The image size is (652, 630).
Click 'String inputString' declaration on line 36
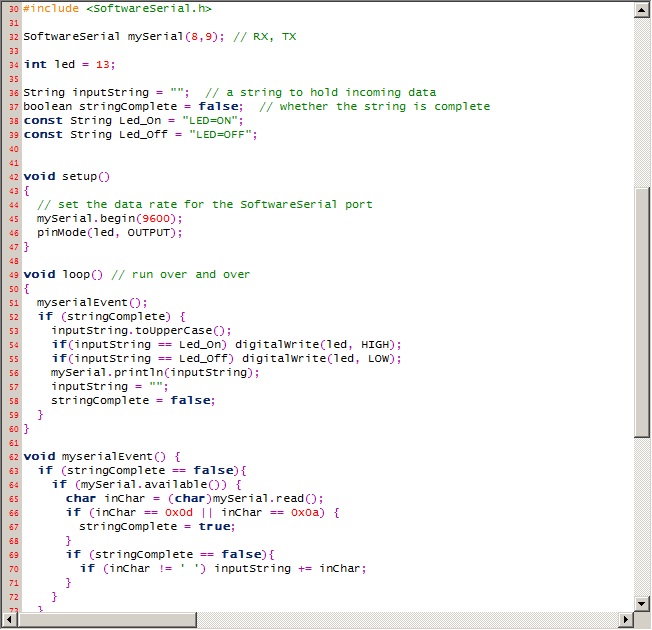(x=106, y=93)
